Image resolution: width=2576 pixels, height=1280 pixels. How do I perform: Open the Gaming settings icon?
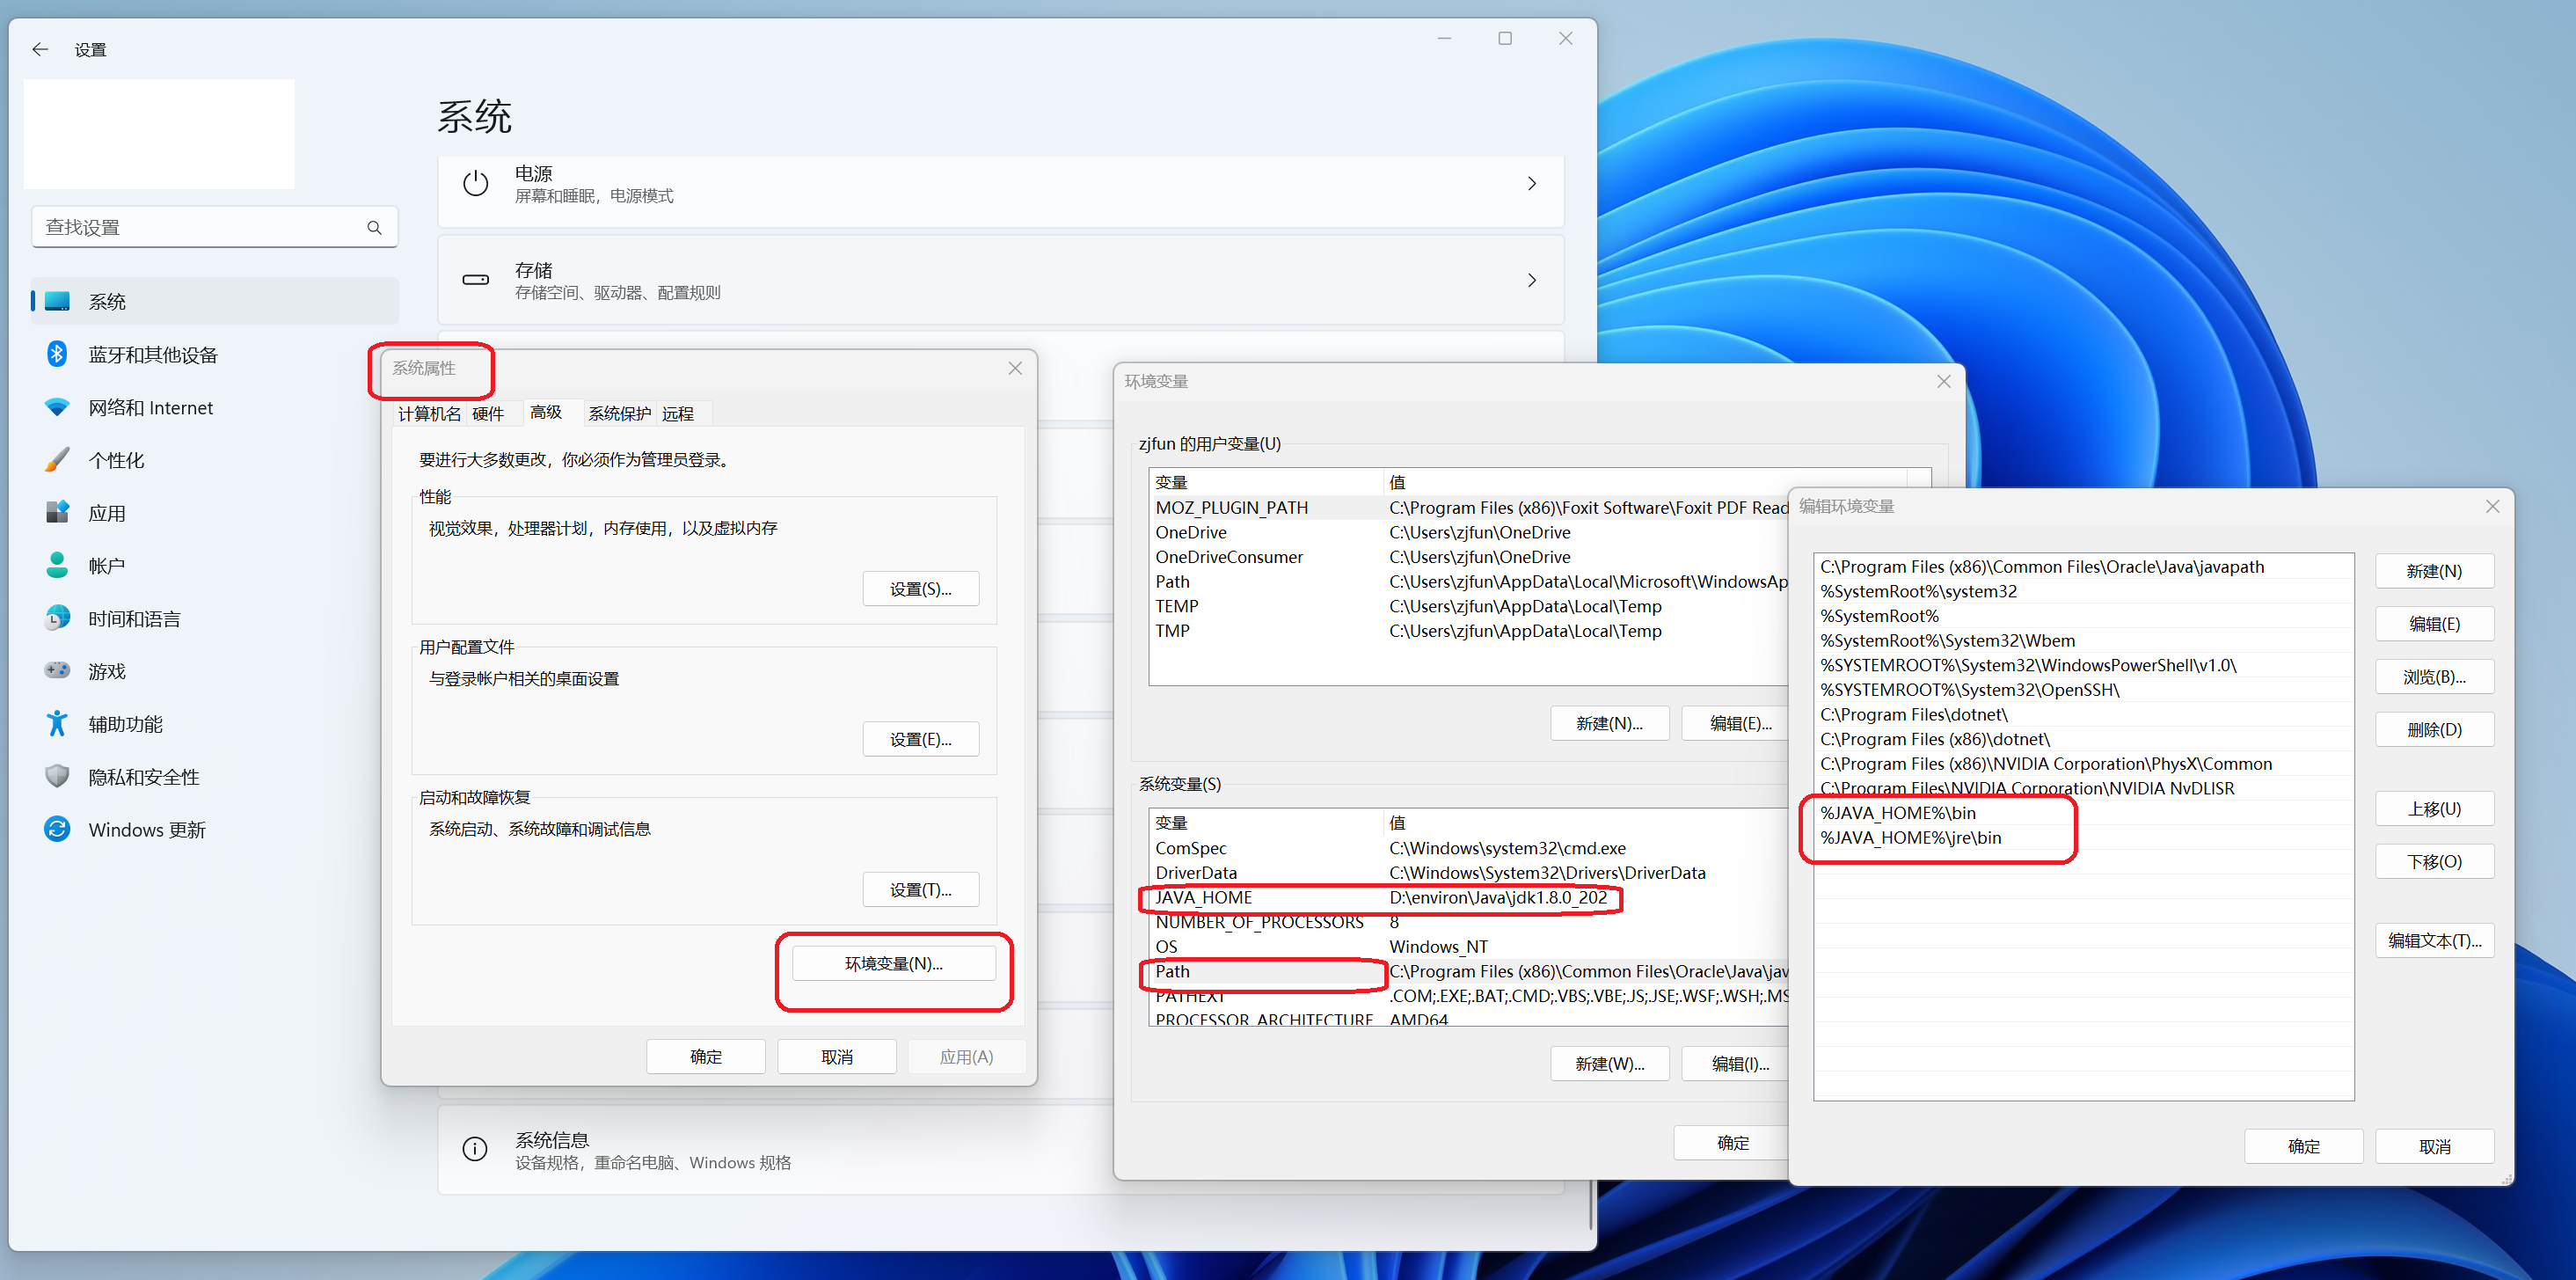click(x=57, y=671)
